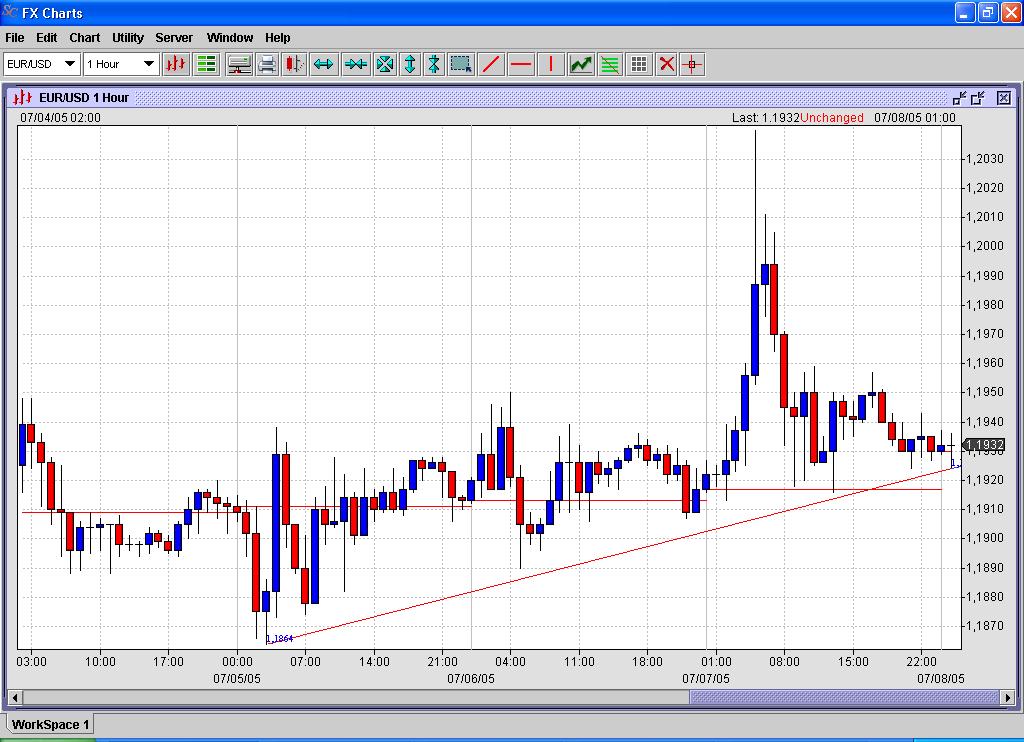Select the vertical line drawing tool
This screenshot has height=742, width=1024.
click(549, 64)
